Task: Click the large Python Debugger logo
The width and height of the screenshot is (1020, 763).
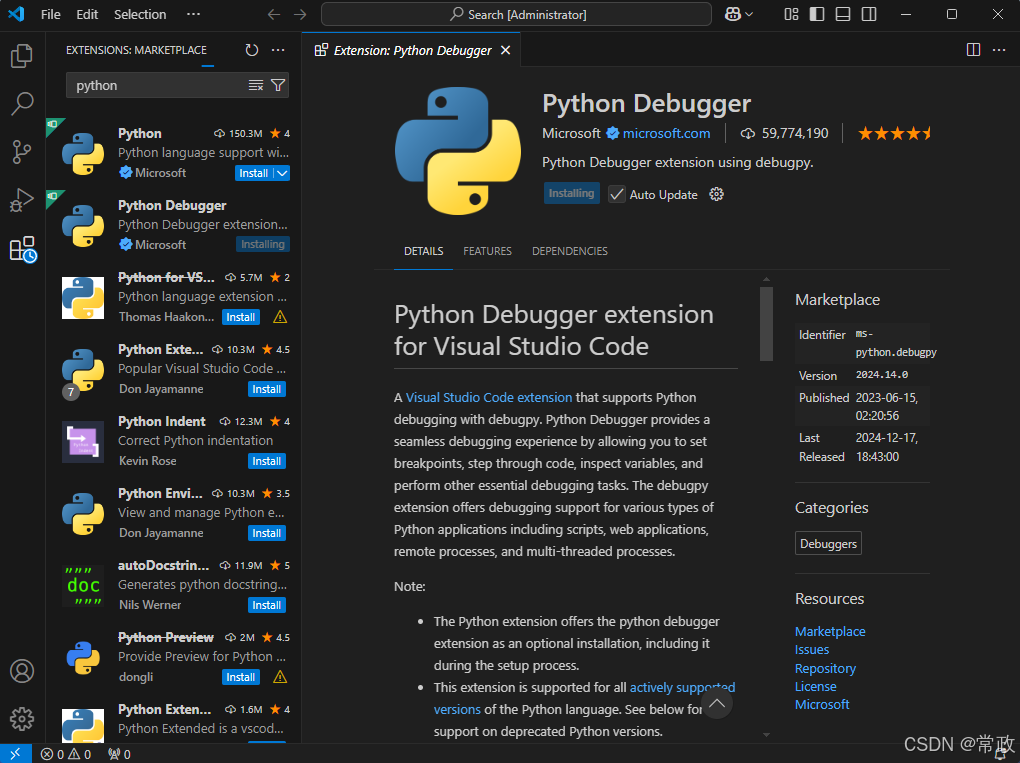Action: [x=458, y=151]
